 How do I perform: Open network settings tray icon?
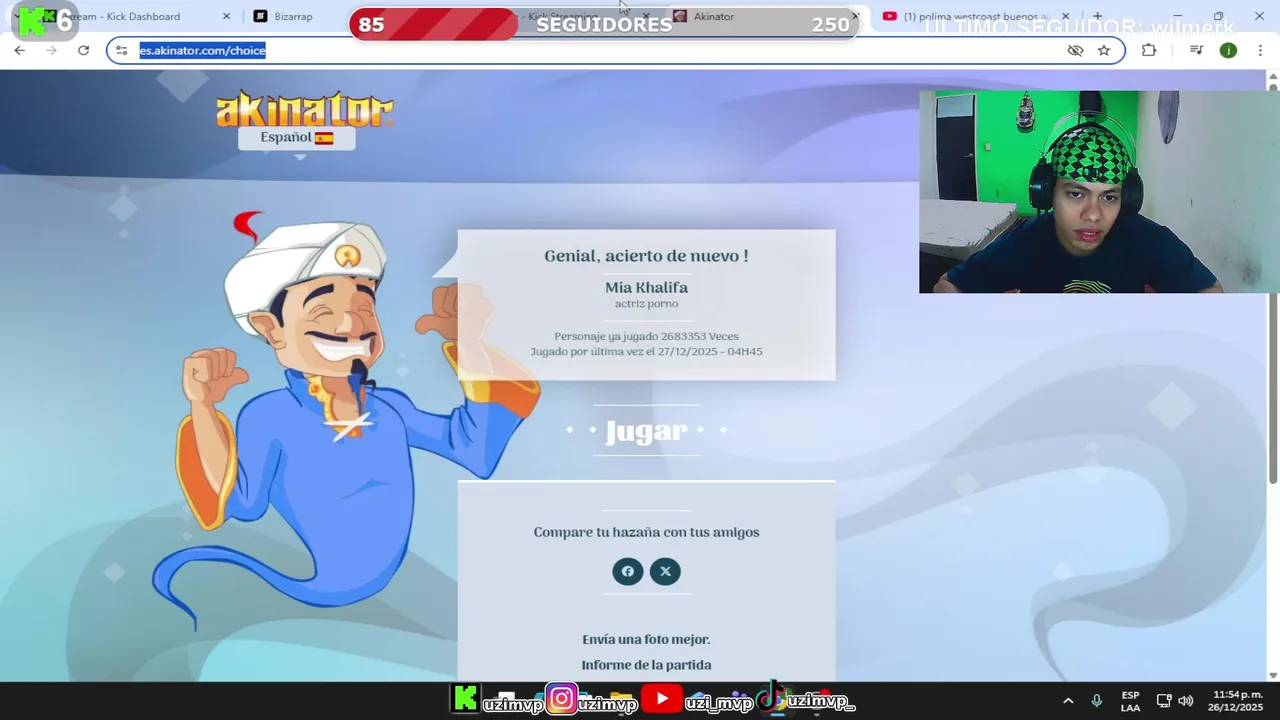coord(1164,701)
